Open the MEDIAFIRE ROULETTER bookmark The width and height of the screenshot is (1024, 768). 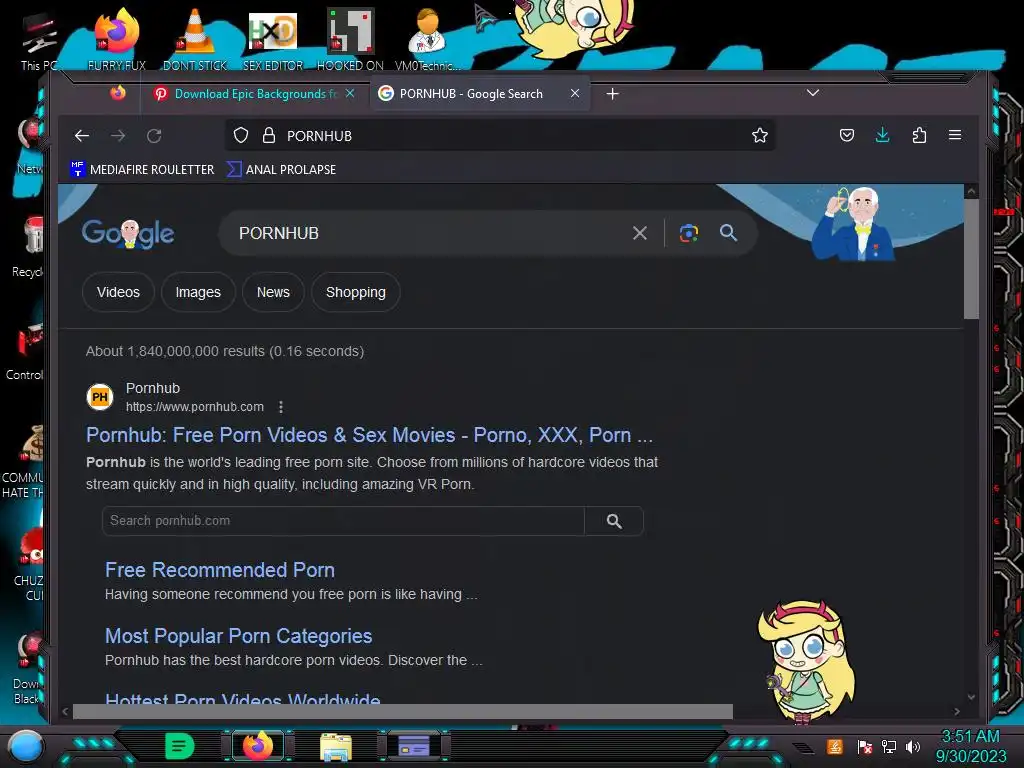(142, 169)
